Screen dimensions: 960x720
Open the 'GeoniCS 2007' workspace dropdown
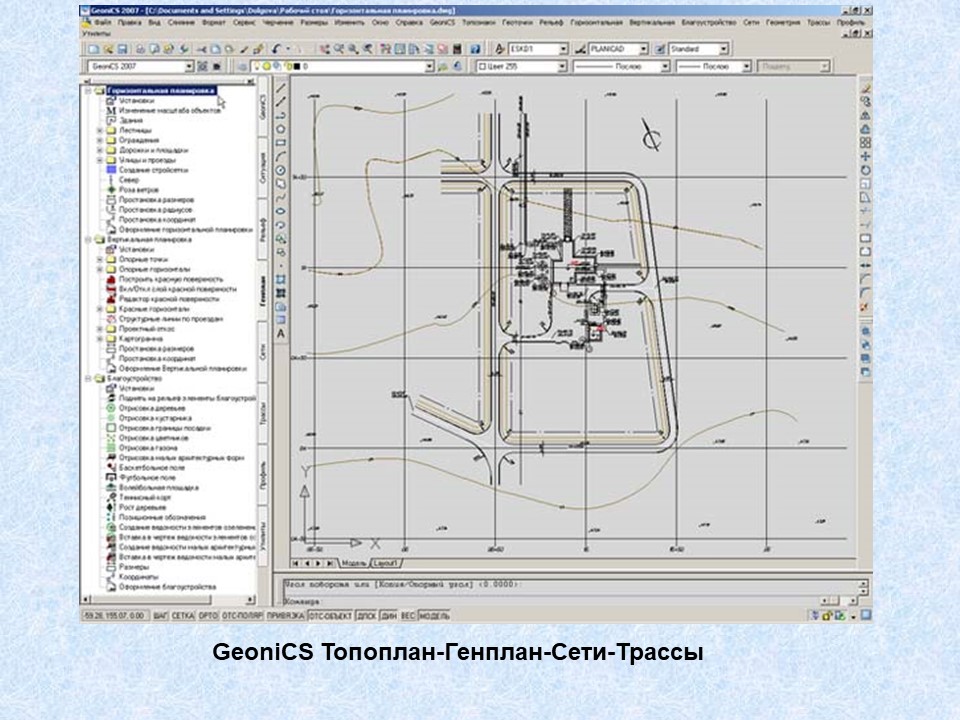[x=141, y=66]
